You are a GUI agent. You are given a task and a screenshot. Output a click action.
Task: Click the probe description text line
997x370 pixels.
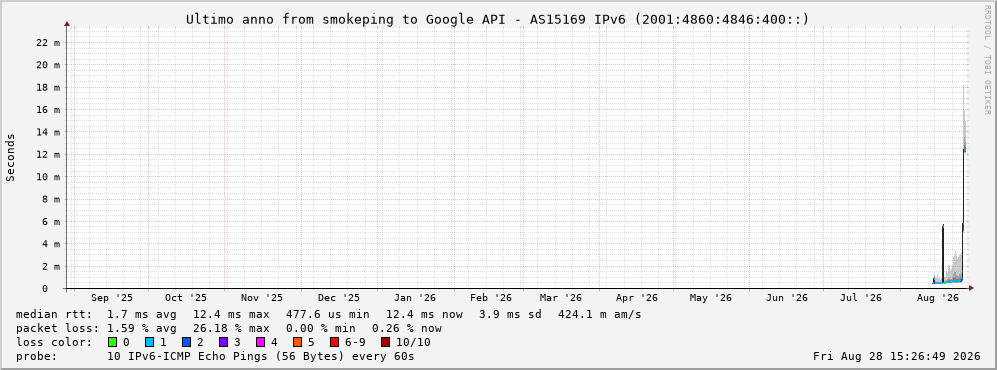[215, 356]
